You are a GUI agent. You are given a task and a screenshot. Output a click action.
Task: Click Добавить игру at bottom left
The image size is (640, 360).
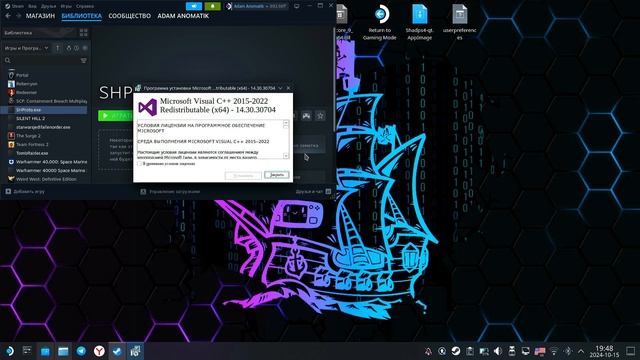pyautogui.click(x=25, y=191)
